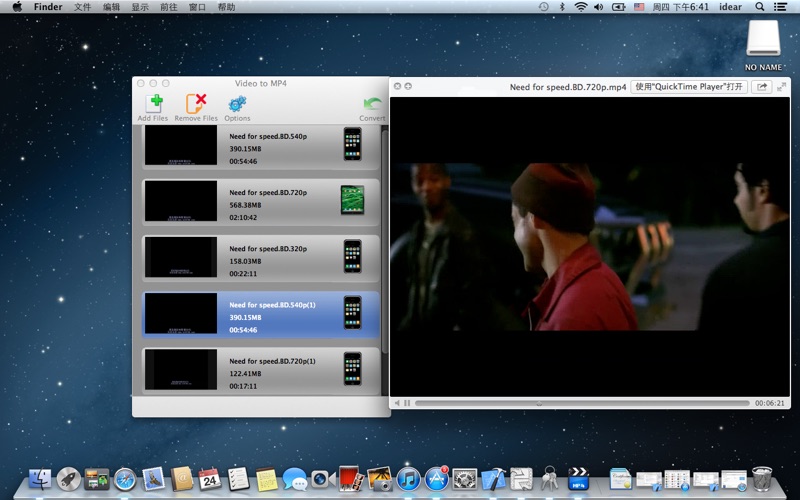Open the 前往 menu

(x=168, y=7)
